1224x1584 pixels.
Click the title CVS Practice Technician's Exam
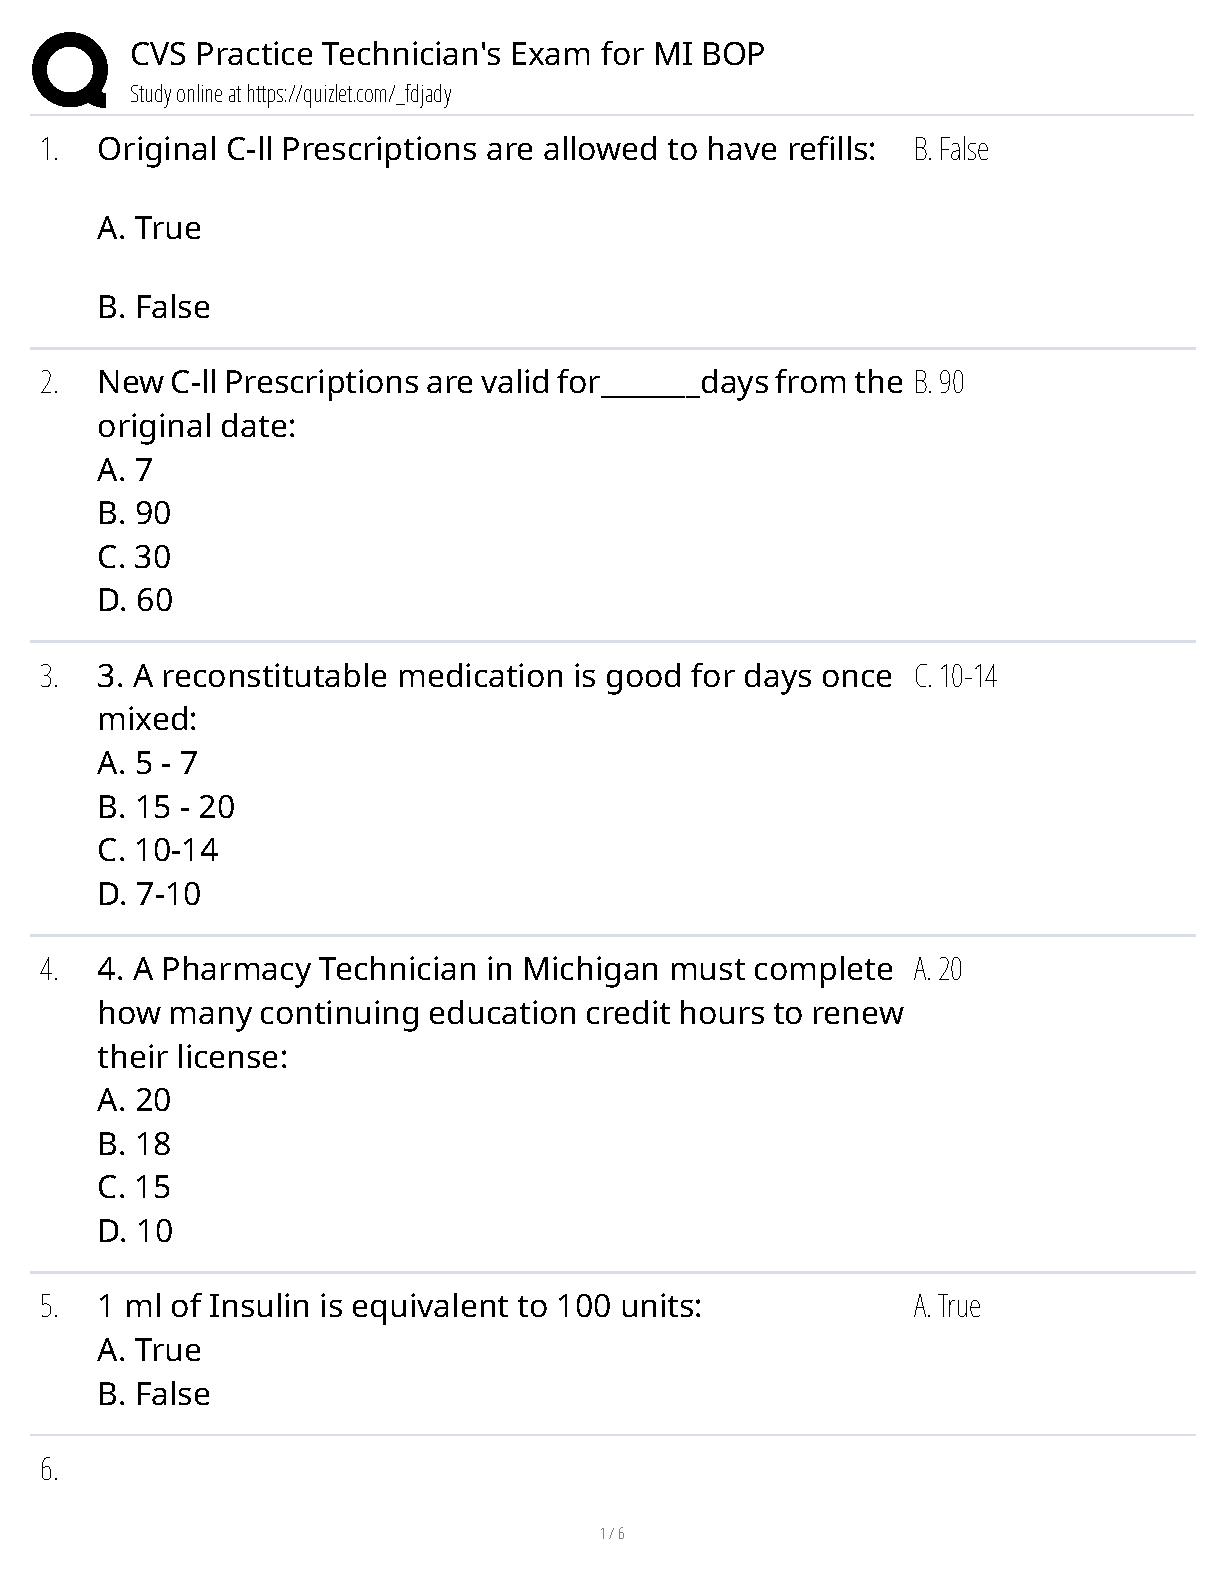447,53
